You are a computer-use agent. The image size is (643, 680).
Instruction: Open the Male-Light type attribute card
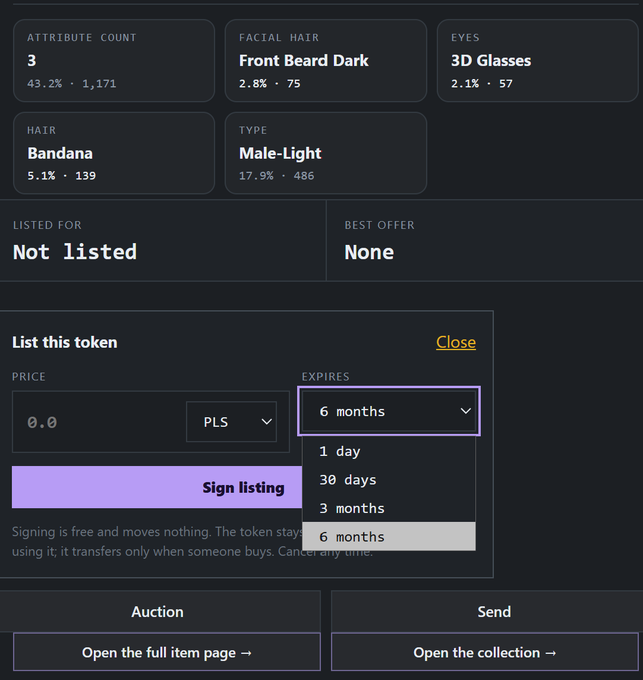[x=326, y=153]
